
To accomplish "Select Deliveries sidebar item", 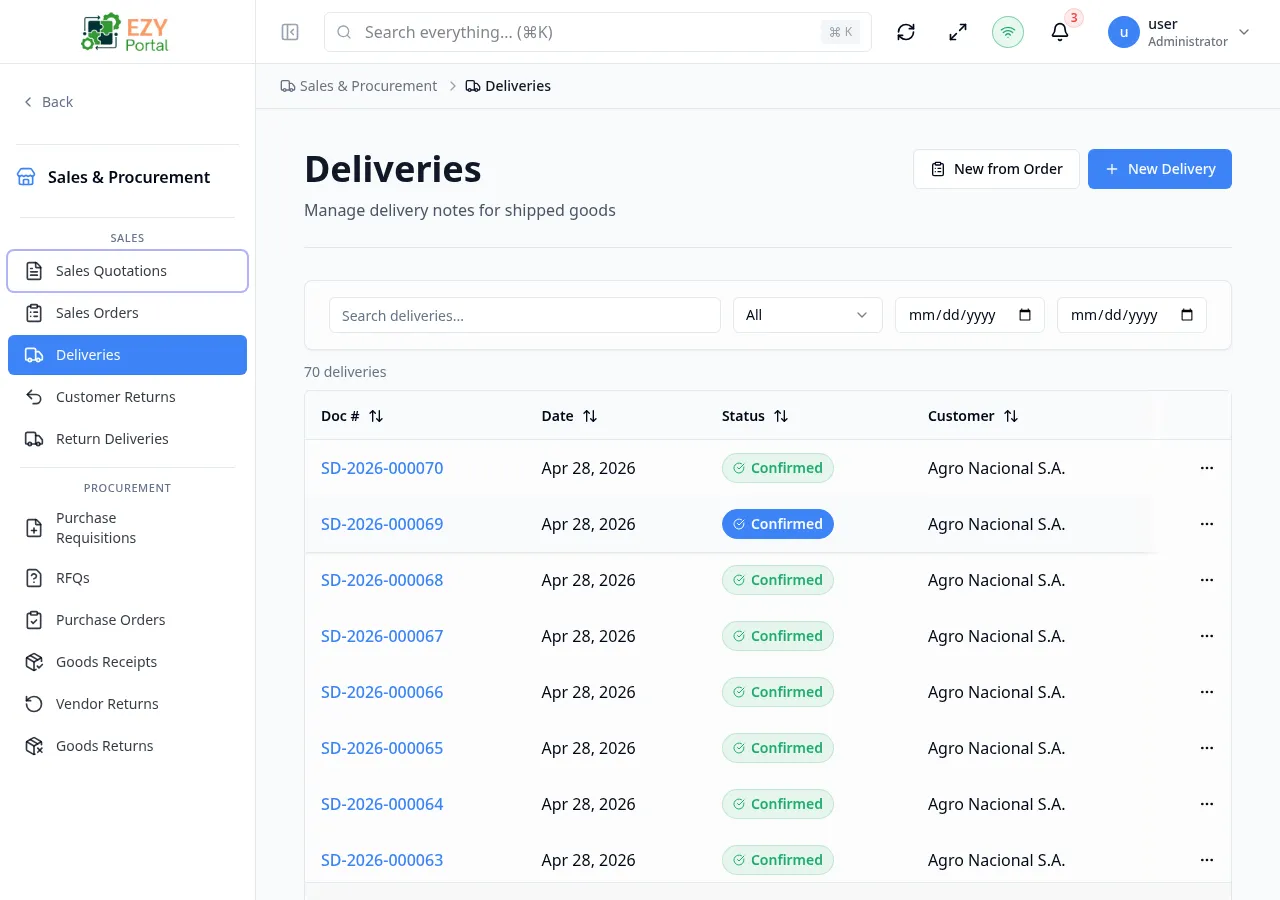I will tap(127, 355).
